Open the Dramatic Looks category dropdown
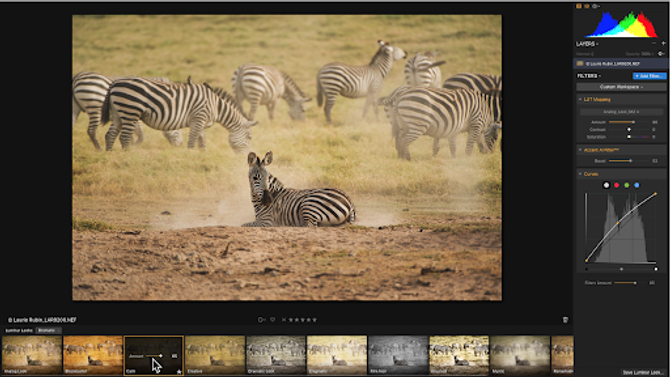This screenshot has width=670, height=377. point(48,330)
